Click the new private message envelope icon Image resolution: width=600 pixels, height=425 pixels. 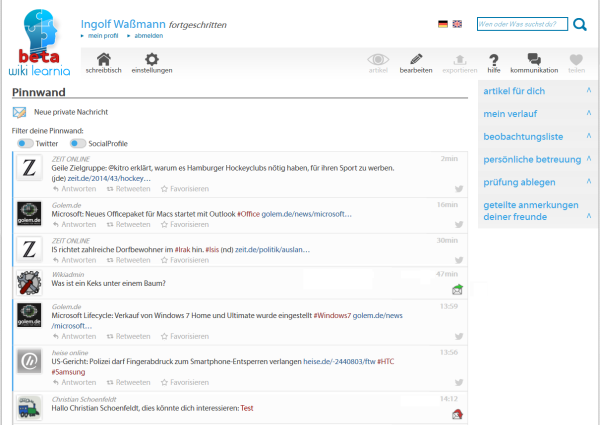19,112
